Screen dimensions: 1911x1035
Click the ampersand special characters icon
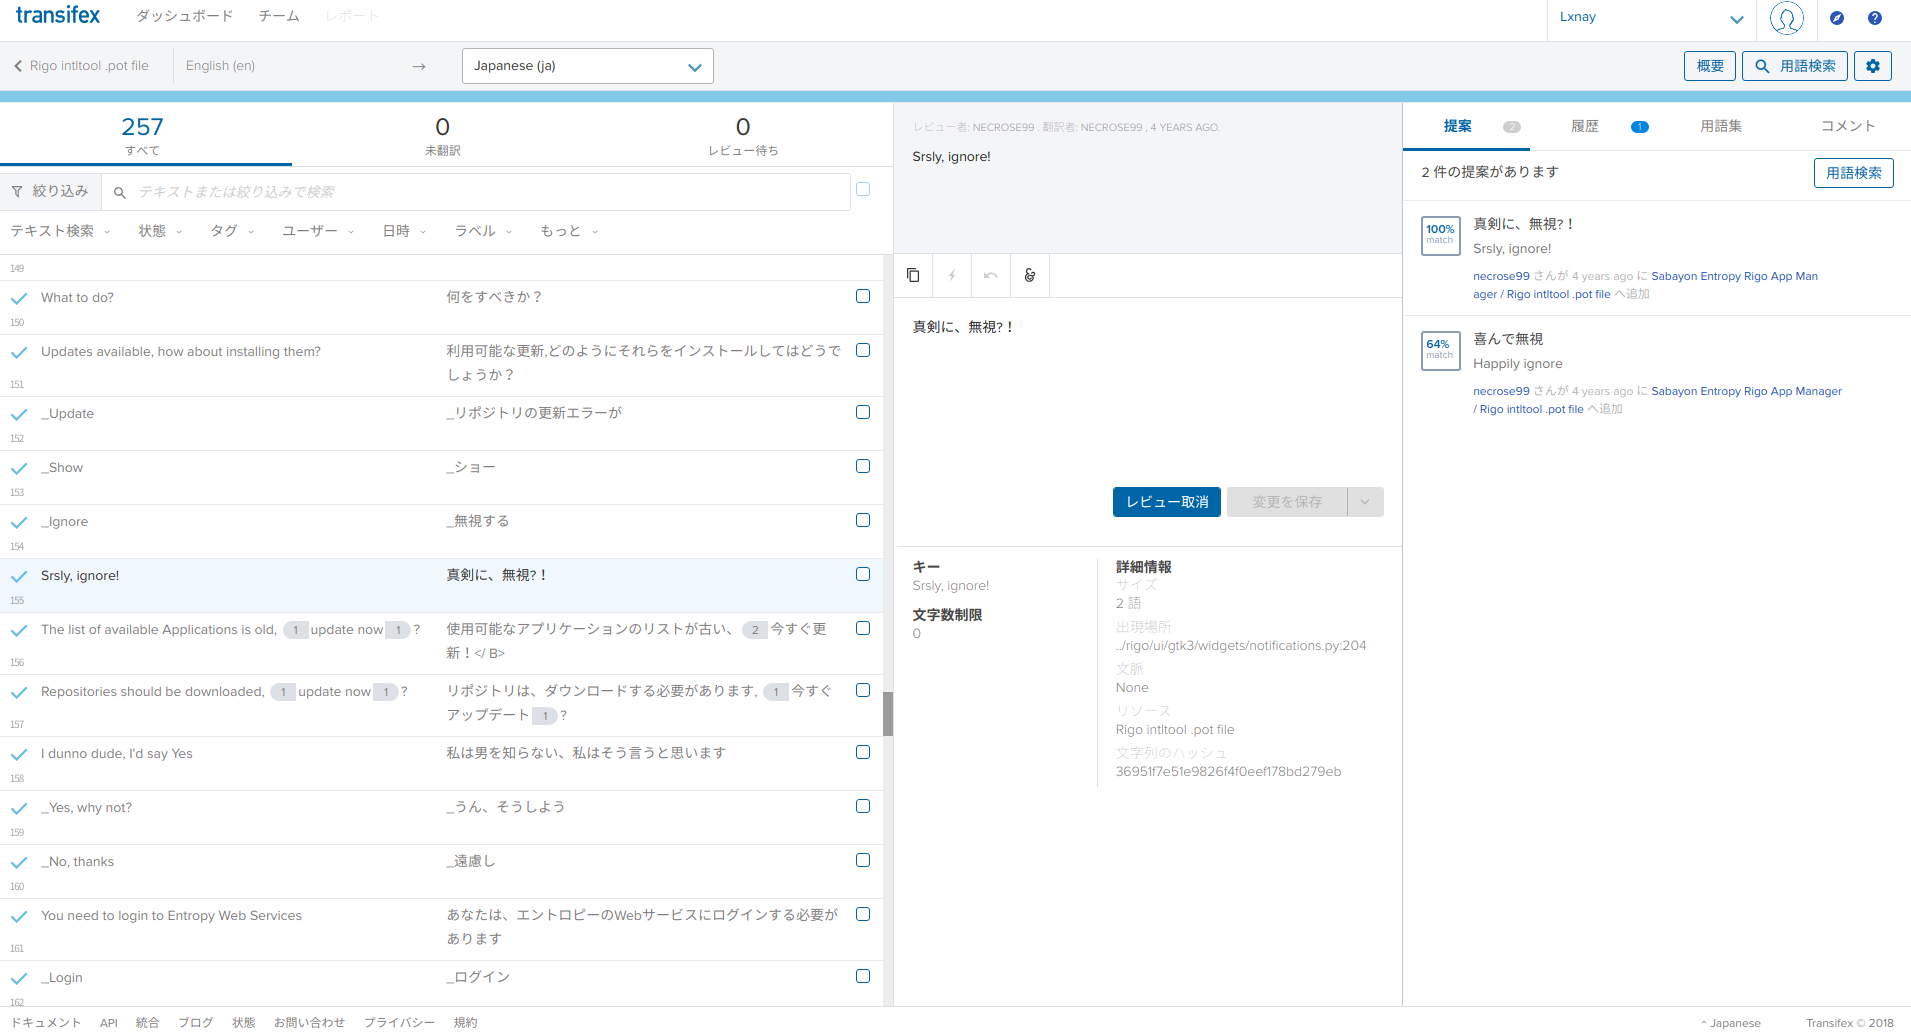[1029, 275]
